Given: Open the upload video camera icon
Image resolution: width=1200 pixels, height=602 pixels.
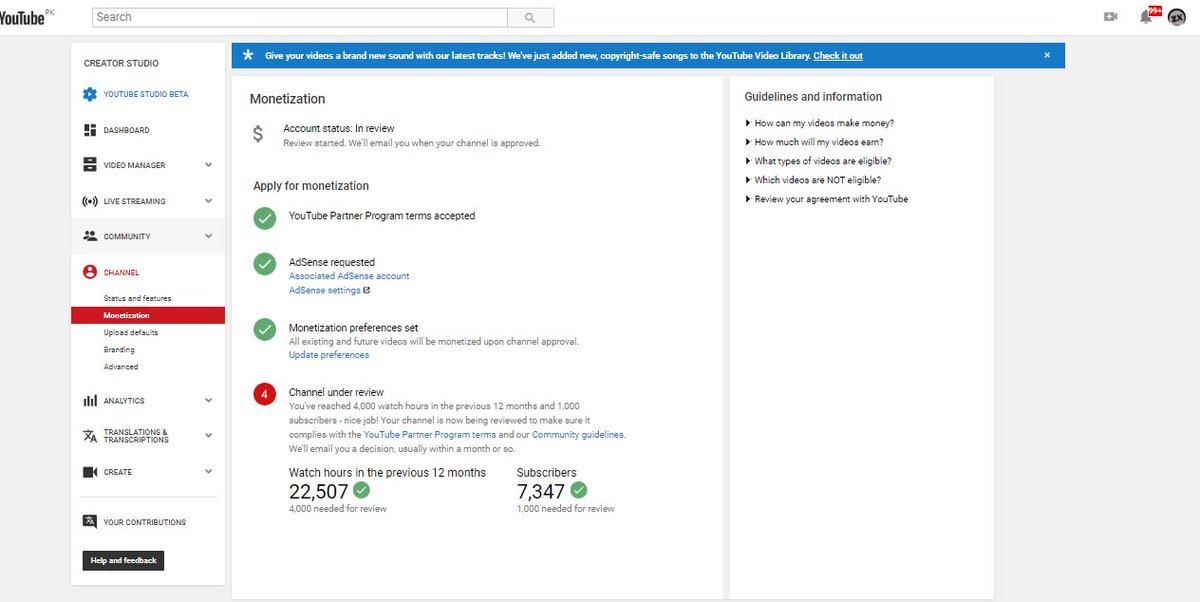Looking at the screenshot, I should click(1110, 17).
